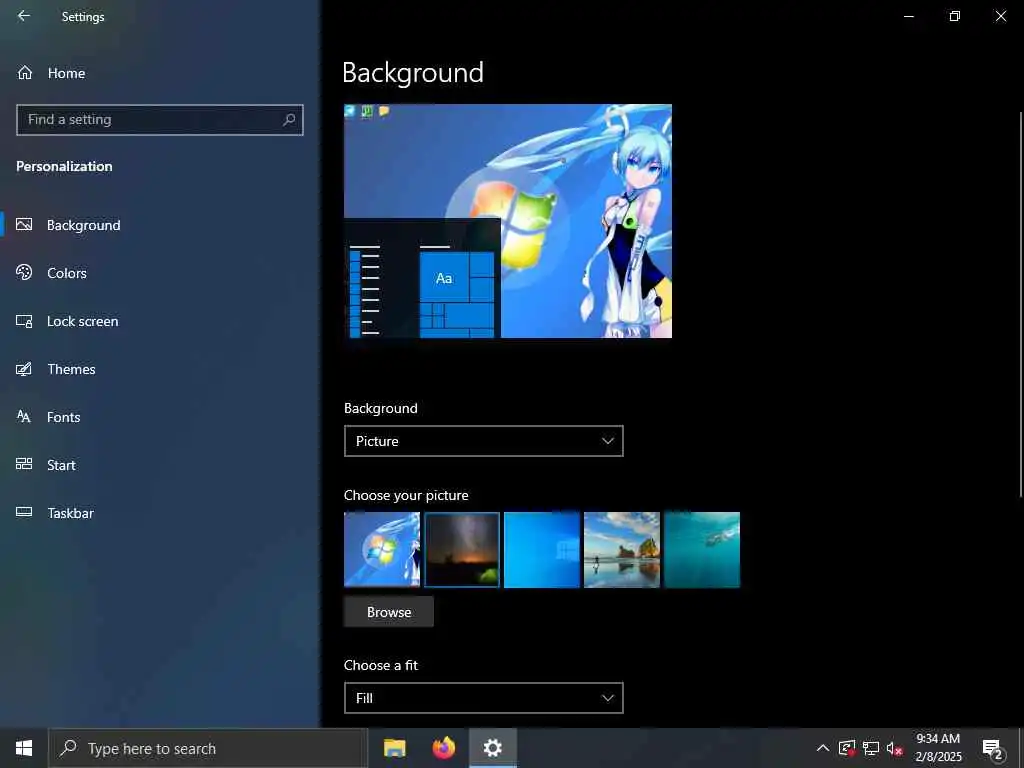
Task: Open the Home icon in sidebar
Action: pyautogui.click(x=25, y=72)
